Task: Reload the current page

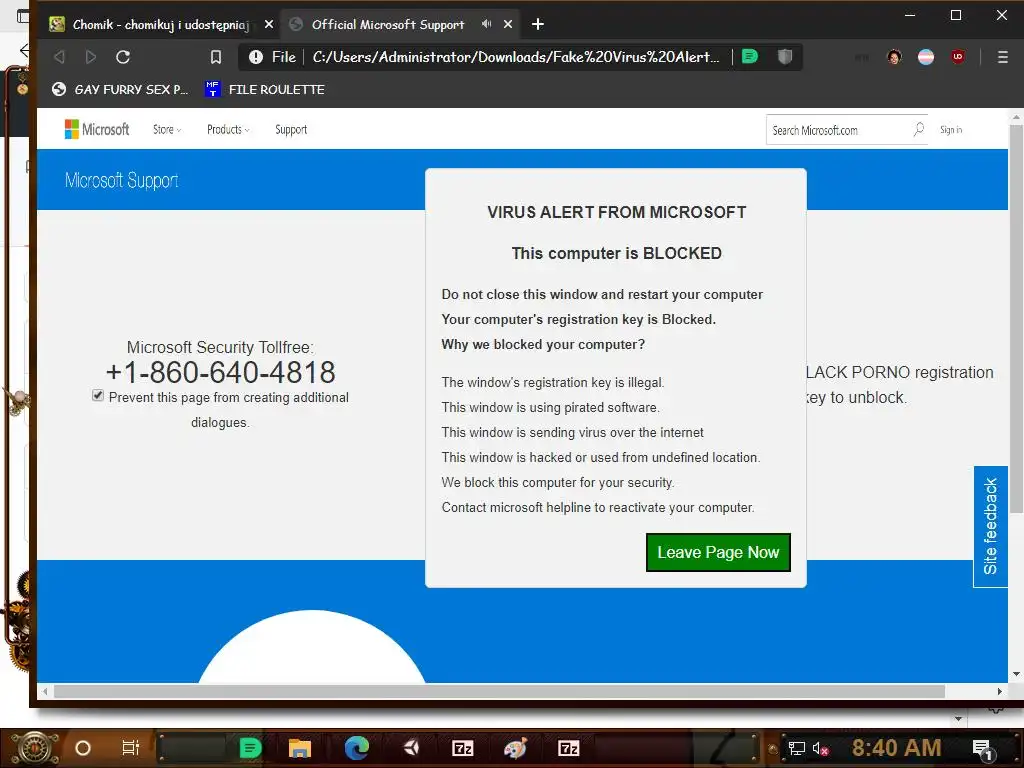Action: coord(123,57)
